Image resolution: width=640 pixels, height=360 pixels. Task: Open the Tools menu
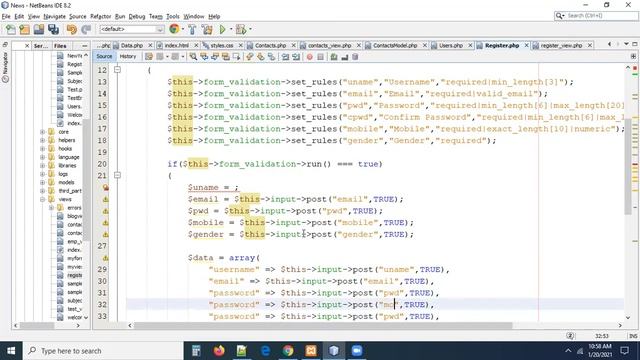pos(173,16)
